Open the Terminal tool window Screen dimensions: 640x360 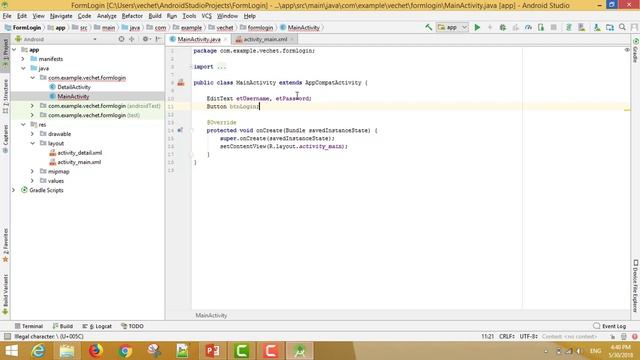[29, 326]
